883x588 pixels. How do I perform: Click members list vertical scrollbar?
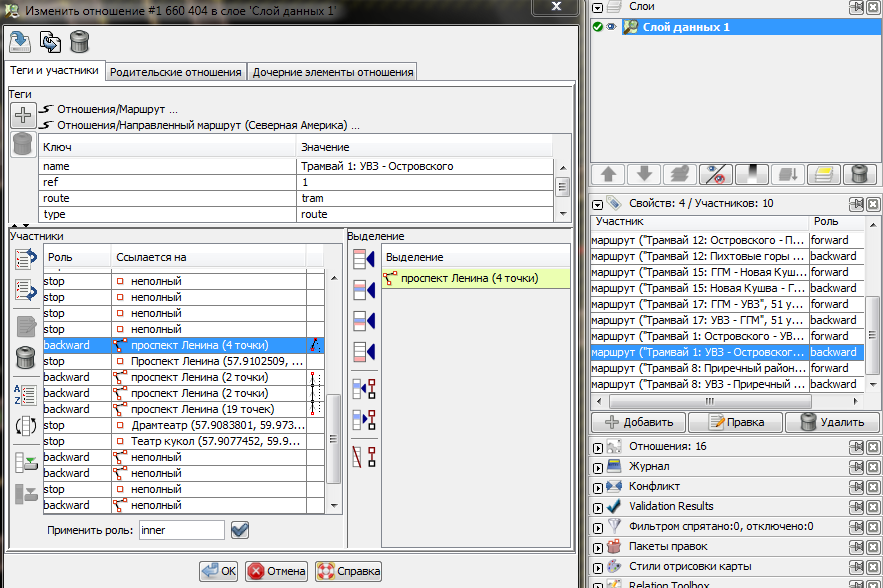334,439
